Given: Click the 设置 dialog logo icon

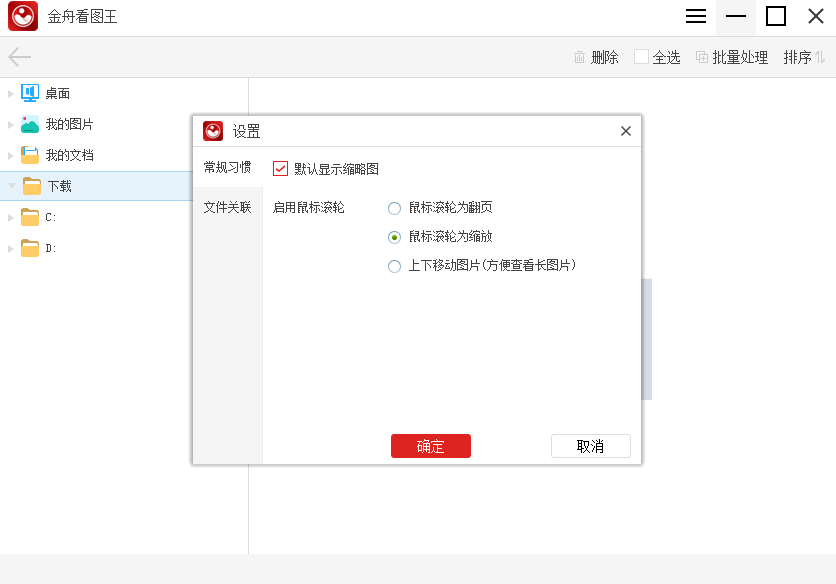Looking at the screenshot, I should coord(213,131).
